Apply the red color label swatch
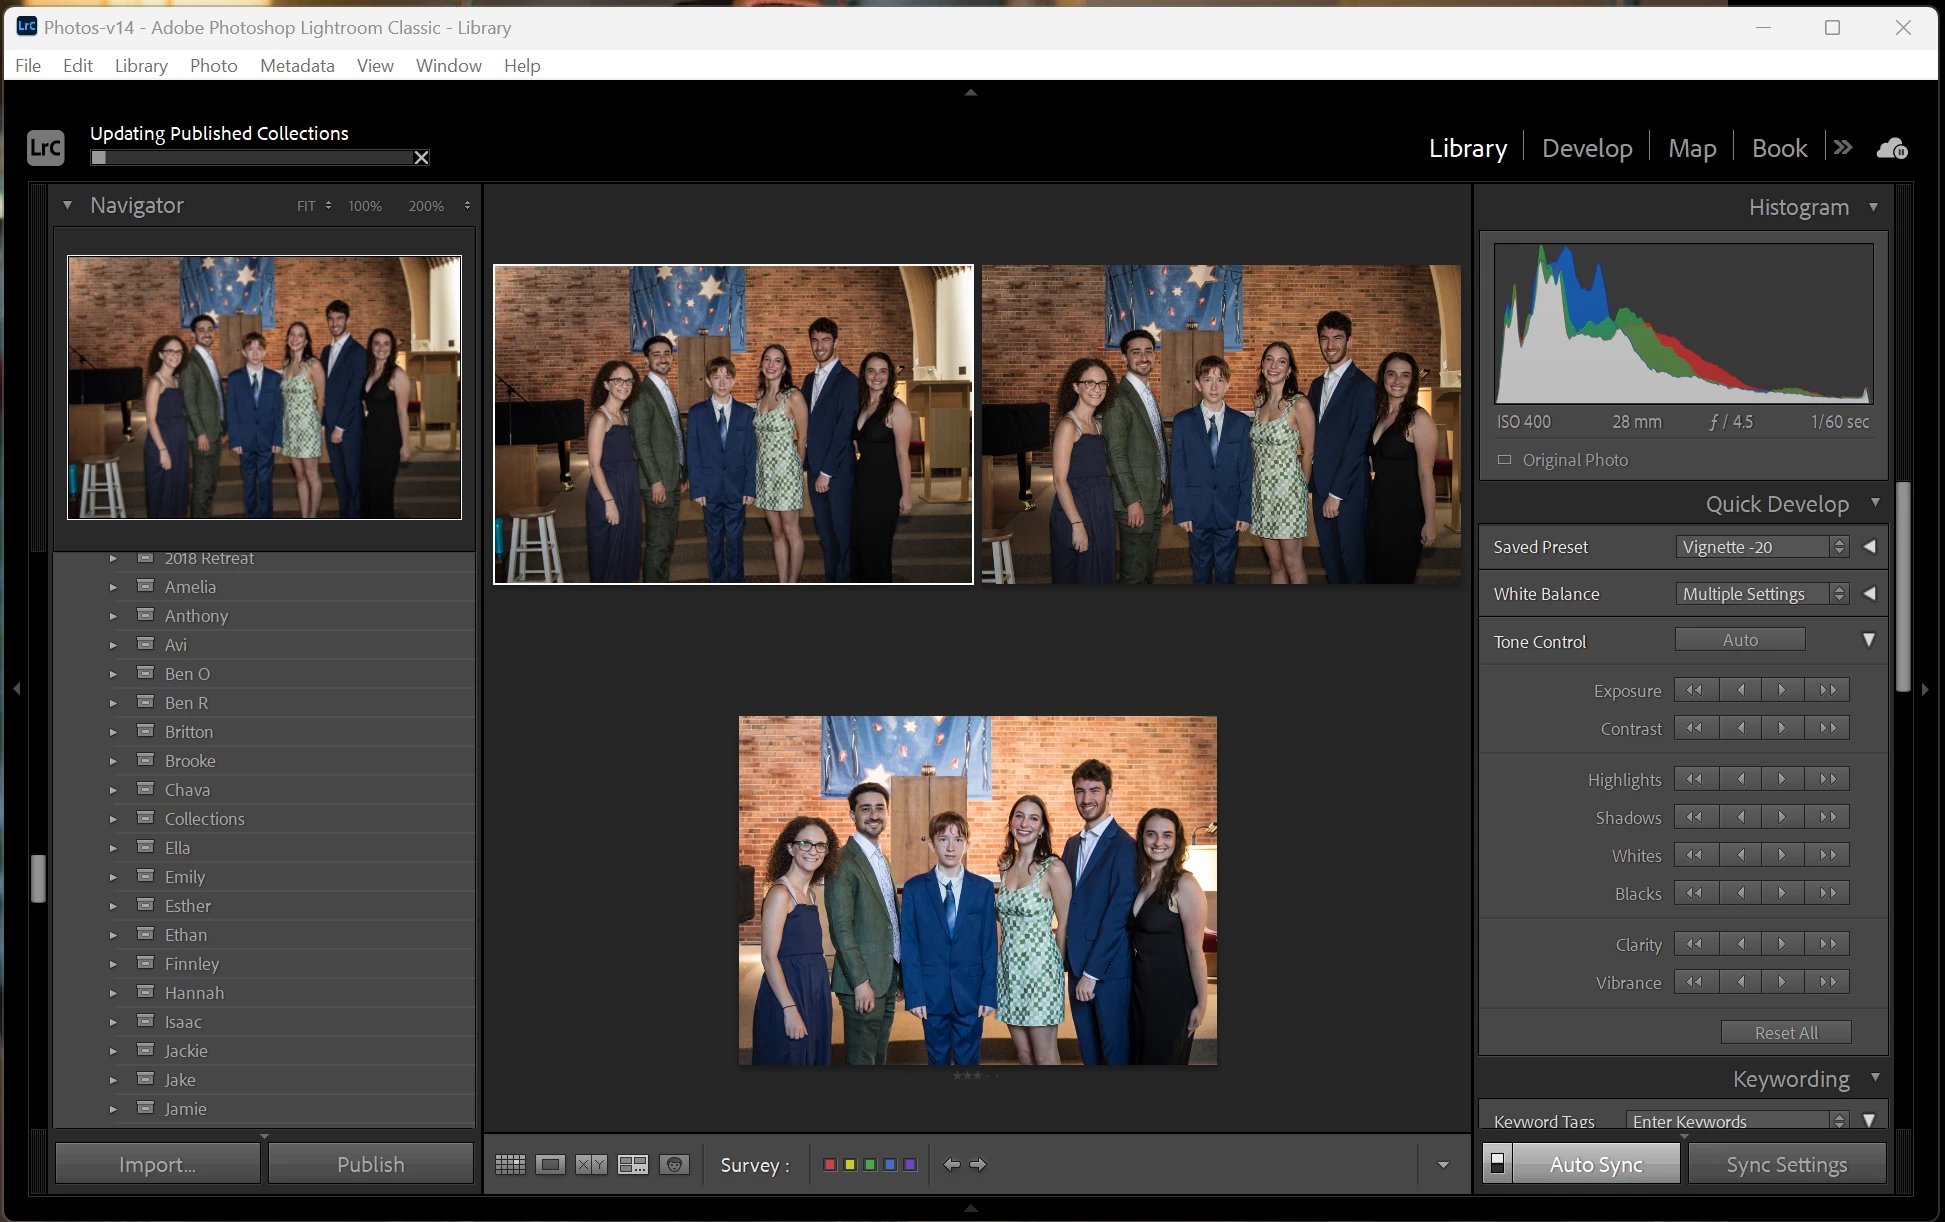The height and width of the screenshot is (1222, 1945). pos(829,1164)
